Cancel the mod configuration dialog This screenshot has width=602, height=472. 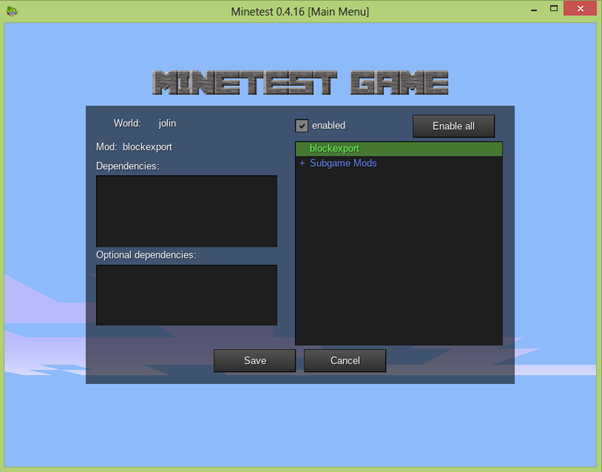(x=345, y=361)
